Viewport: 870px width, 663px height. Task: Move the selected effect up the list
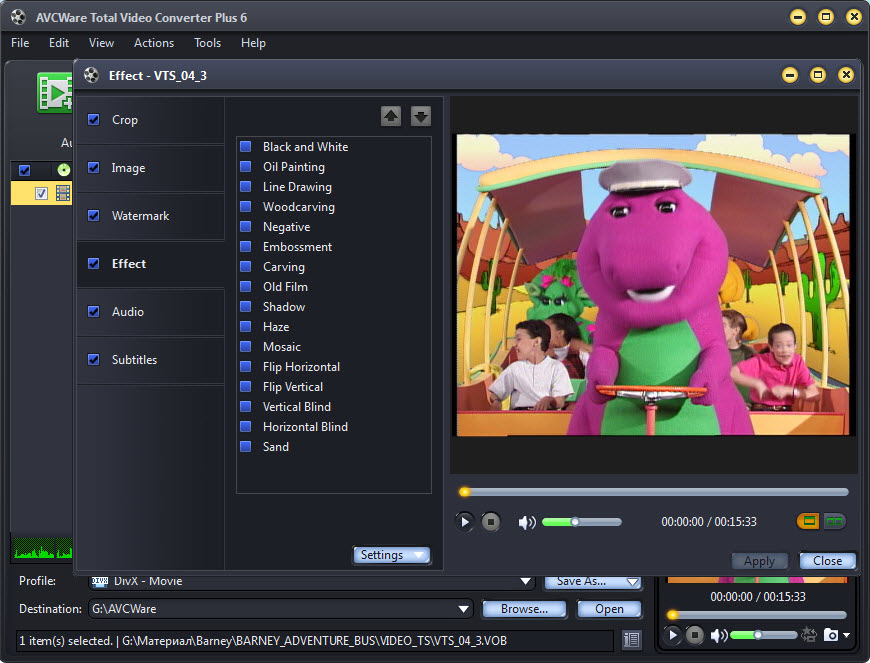click(x=390, y=115)
